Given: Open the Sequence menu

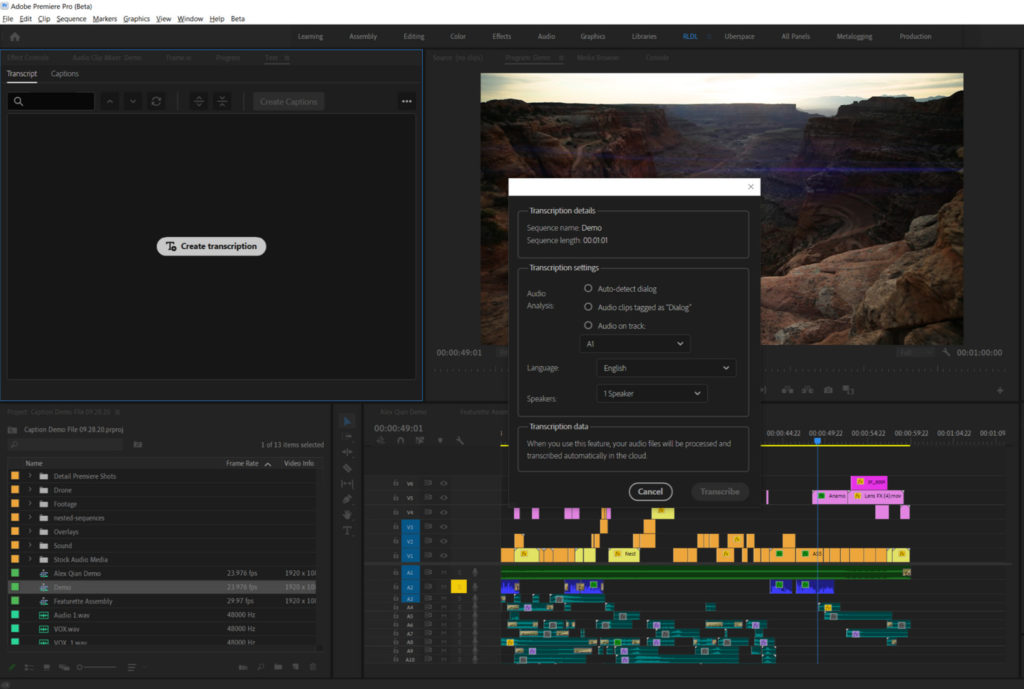Looking at the screenshot, I should click(71, 19).
